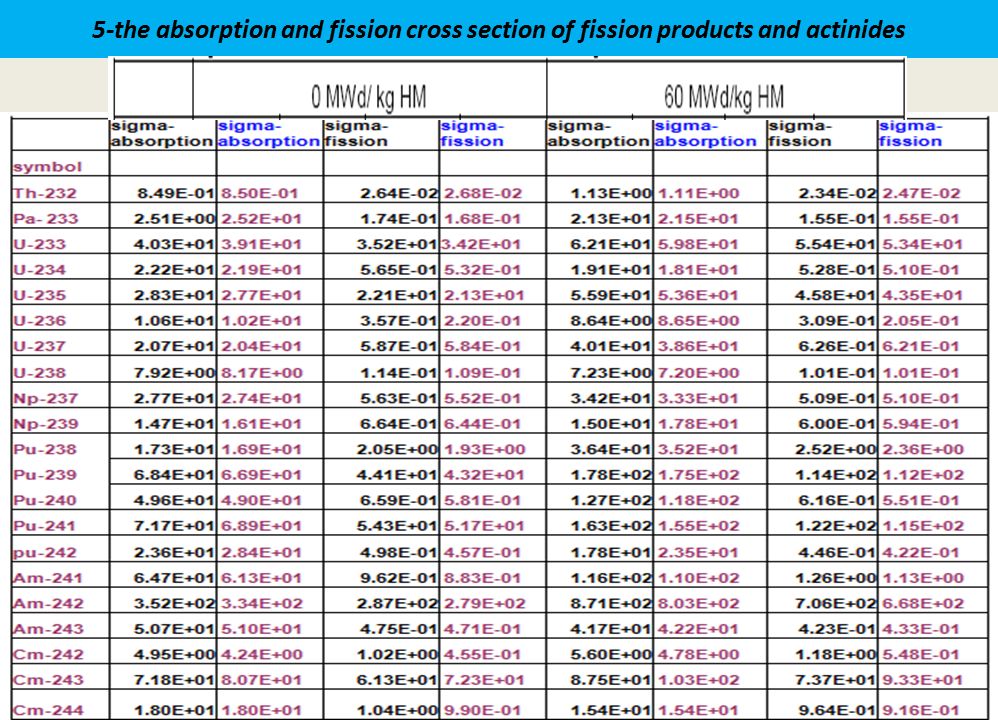The image size is (998, 720).
Task: Click the U-236 row label
Action: [x=39, y=321]
